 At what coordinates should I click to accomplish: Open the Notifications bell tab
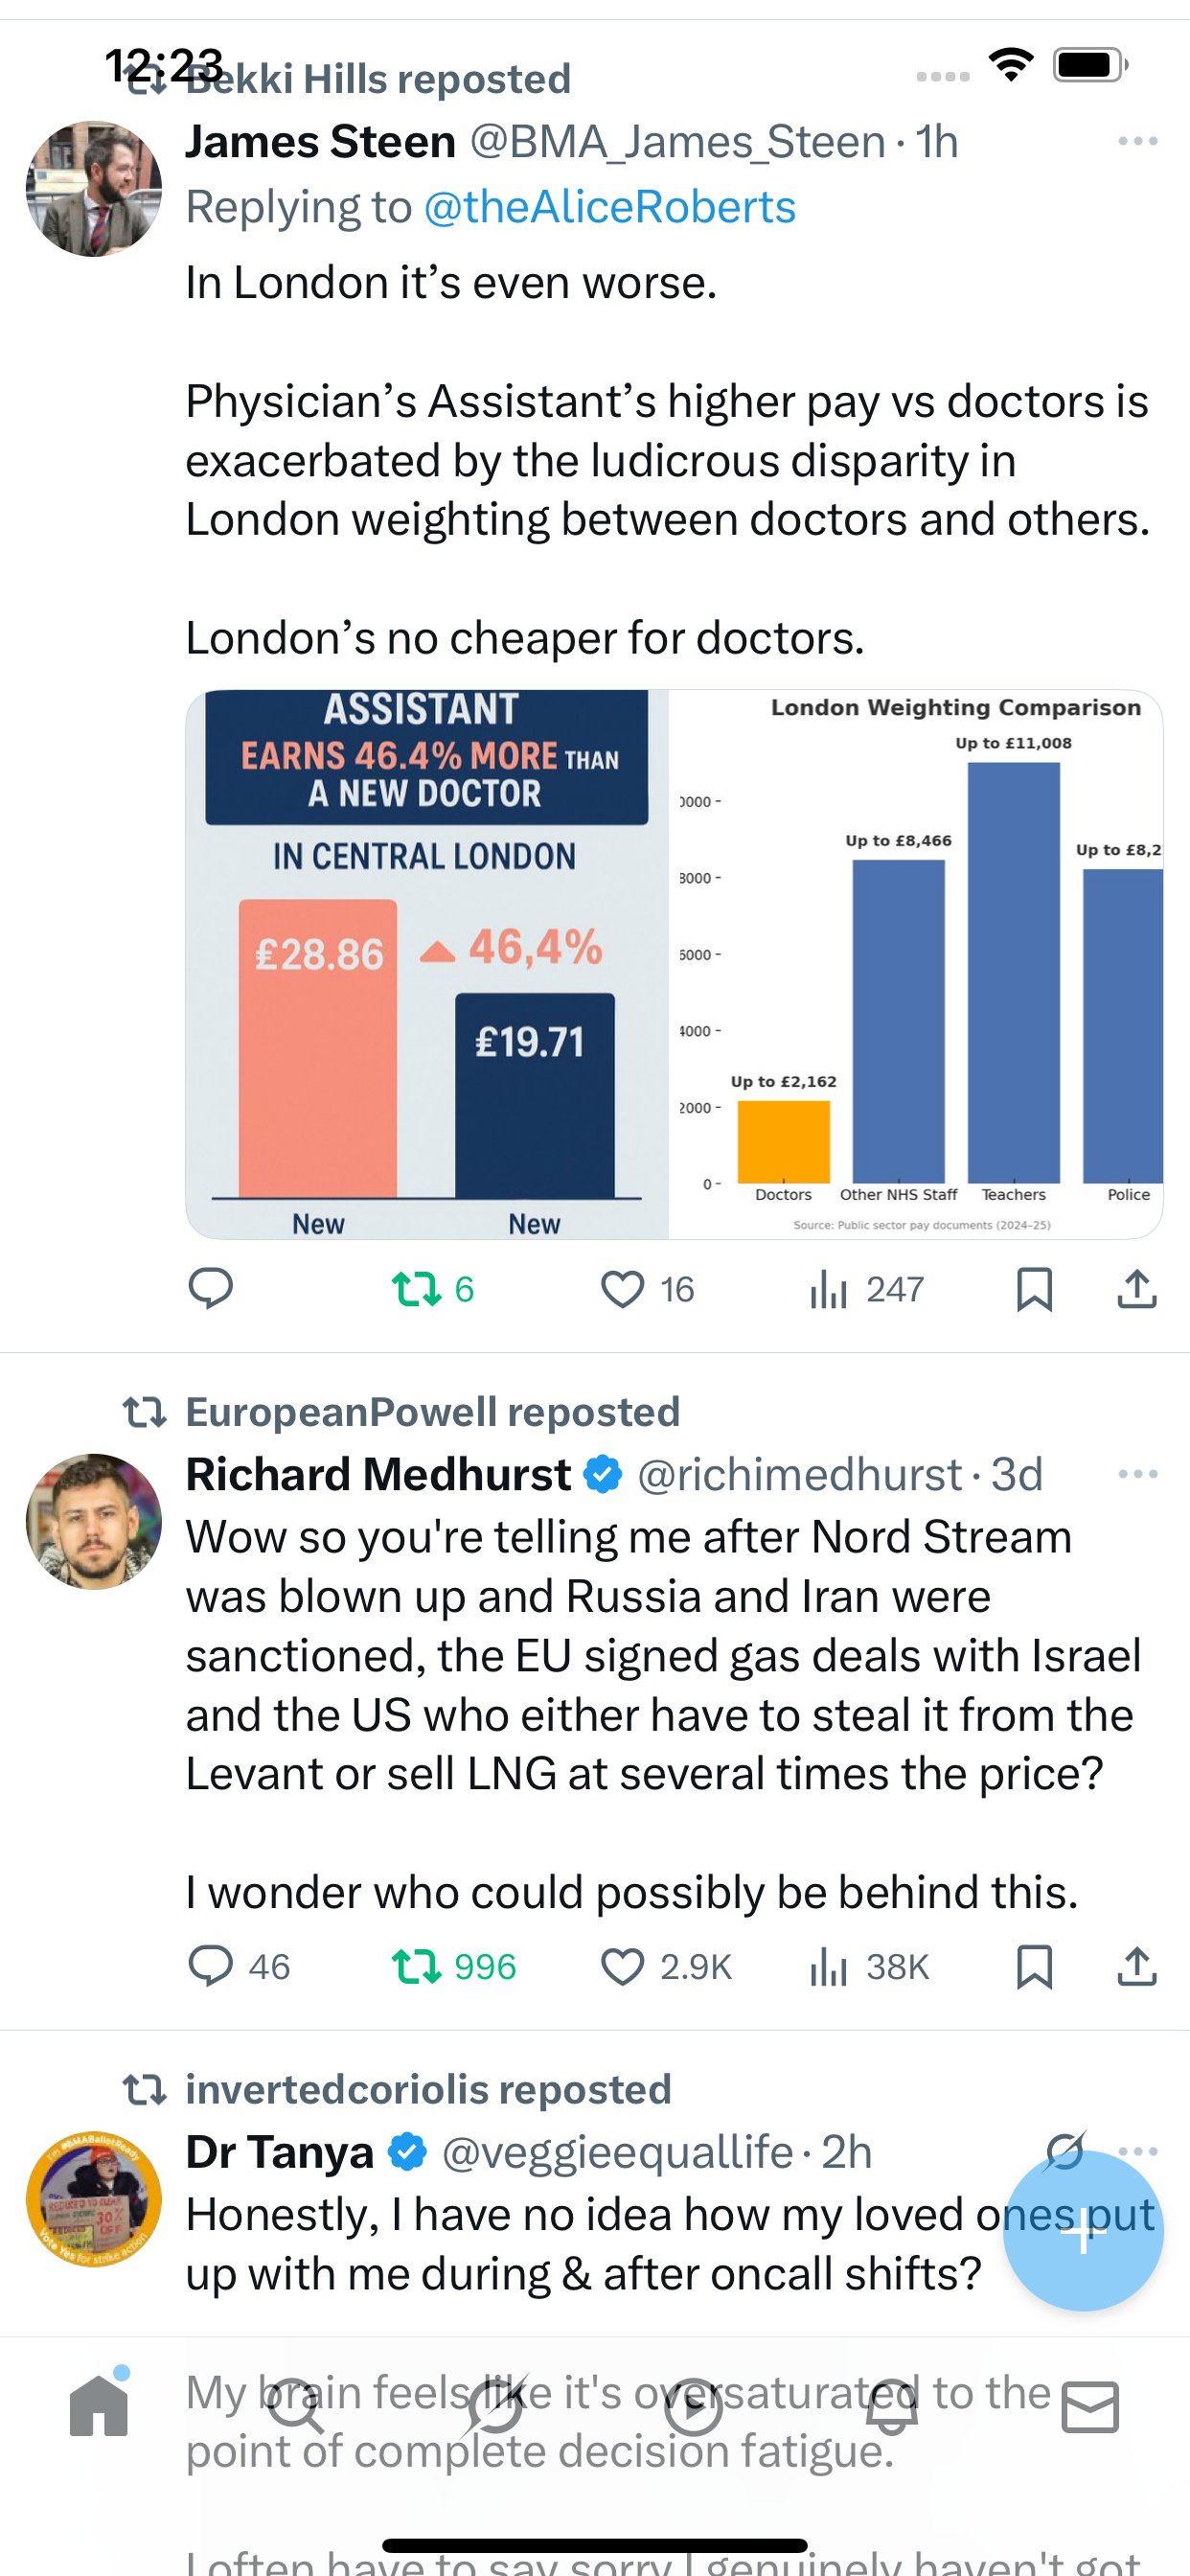click(892, 2406)
